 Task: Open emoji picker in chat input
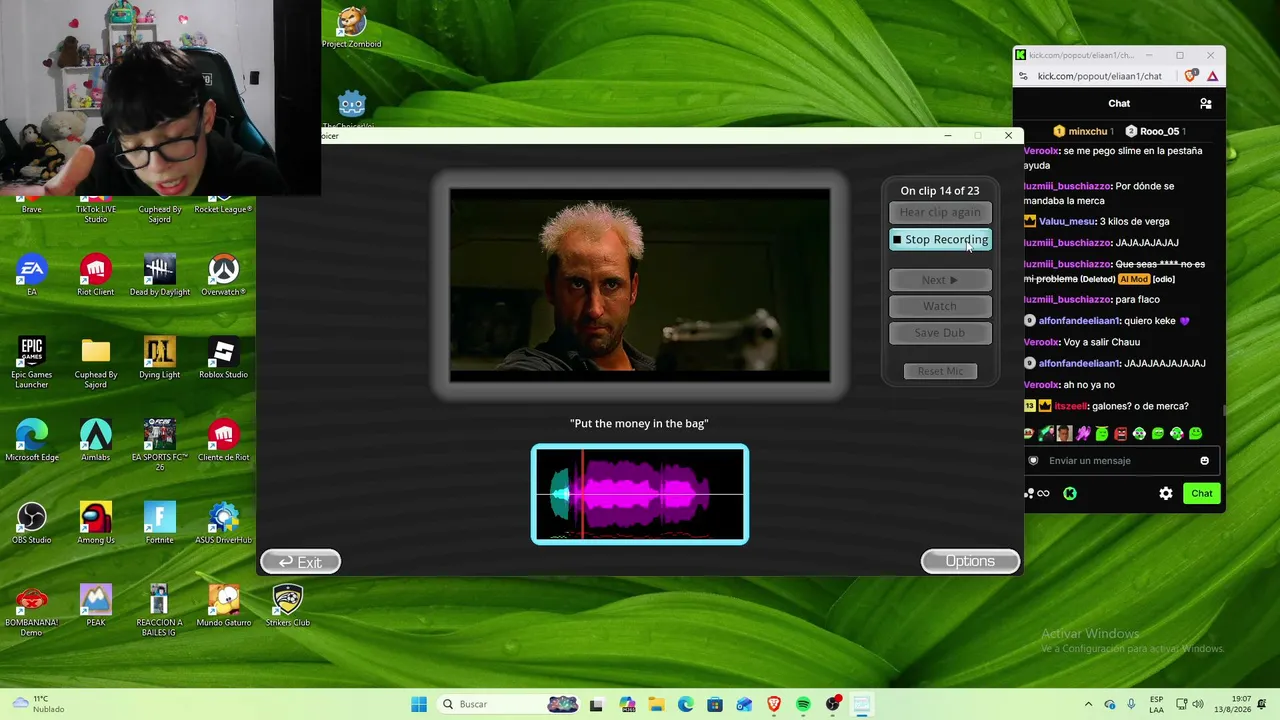(1204, 461)
